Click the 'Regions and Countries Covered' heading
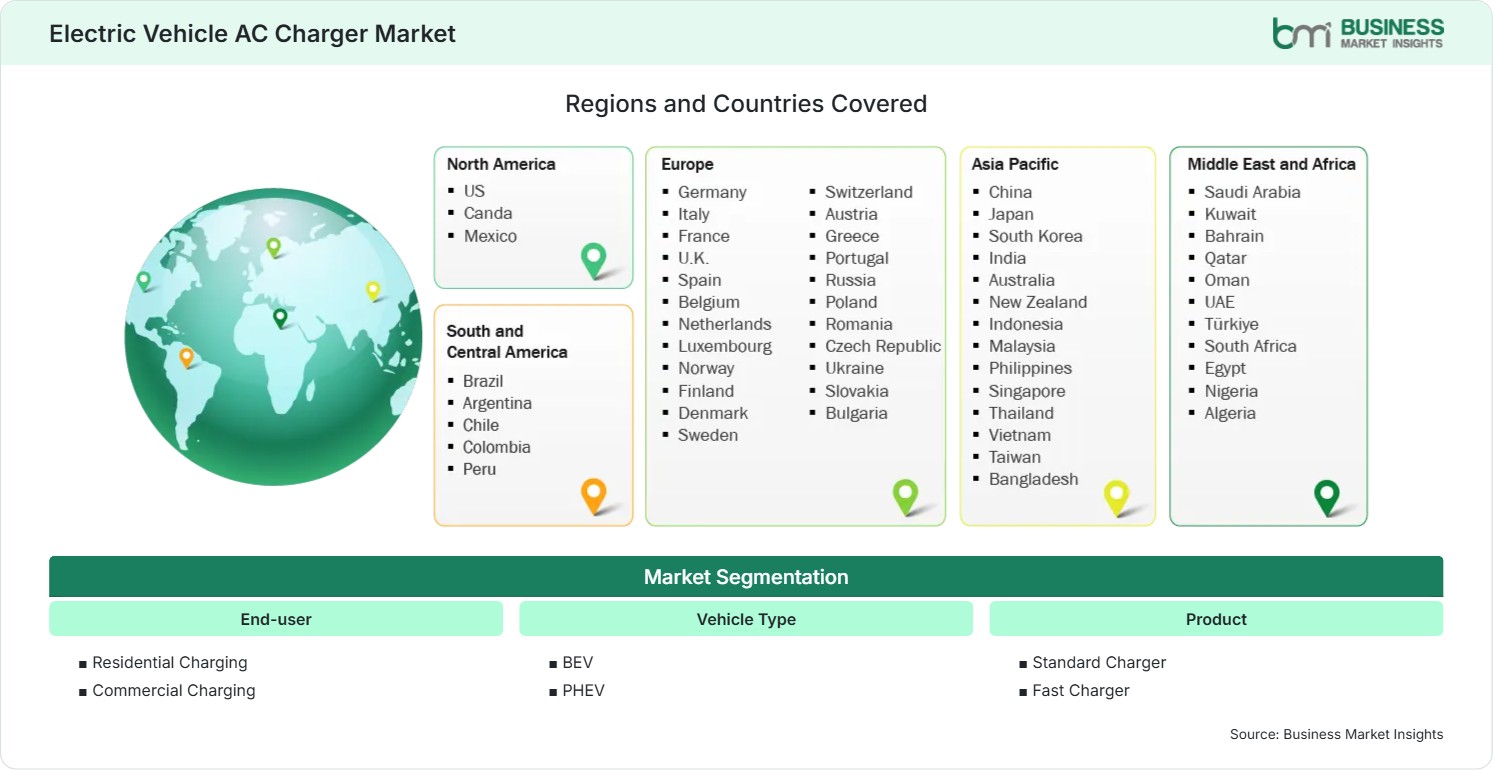The image size is (1493, 770). point(746,104)
